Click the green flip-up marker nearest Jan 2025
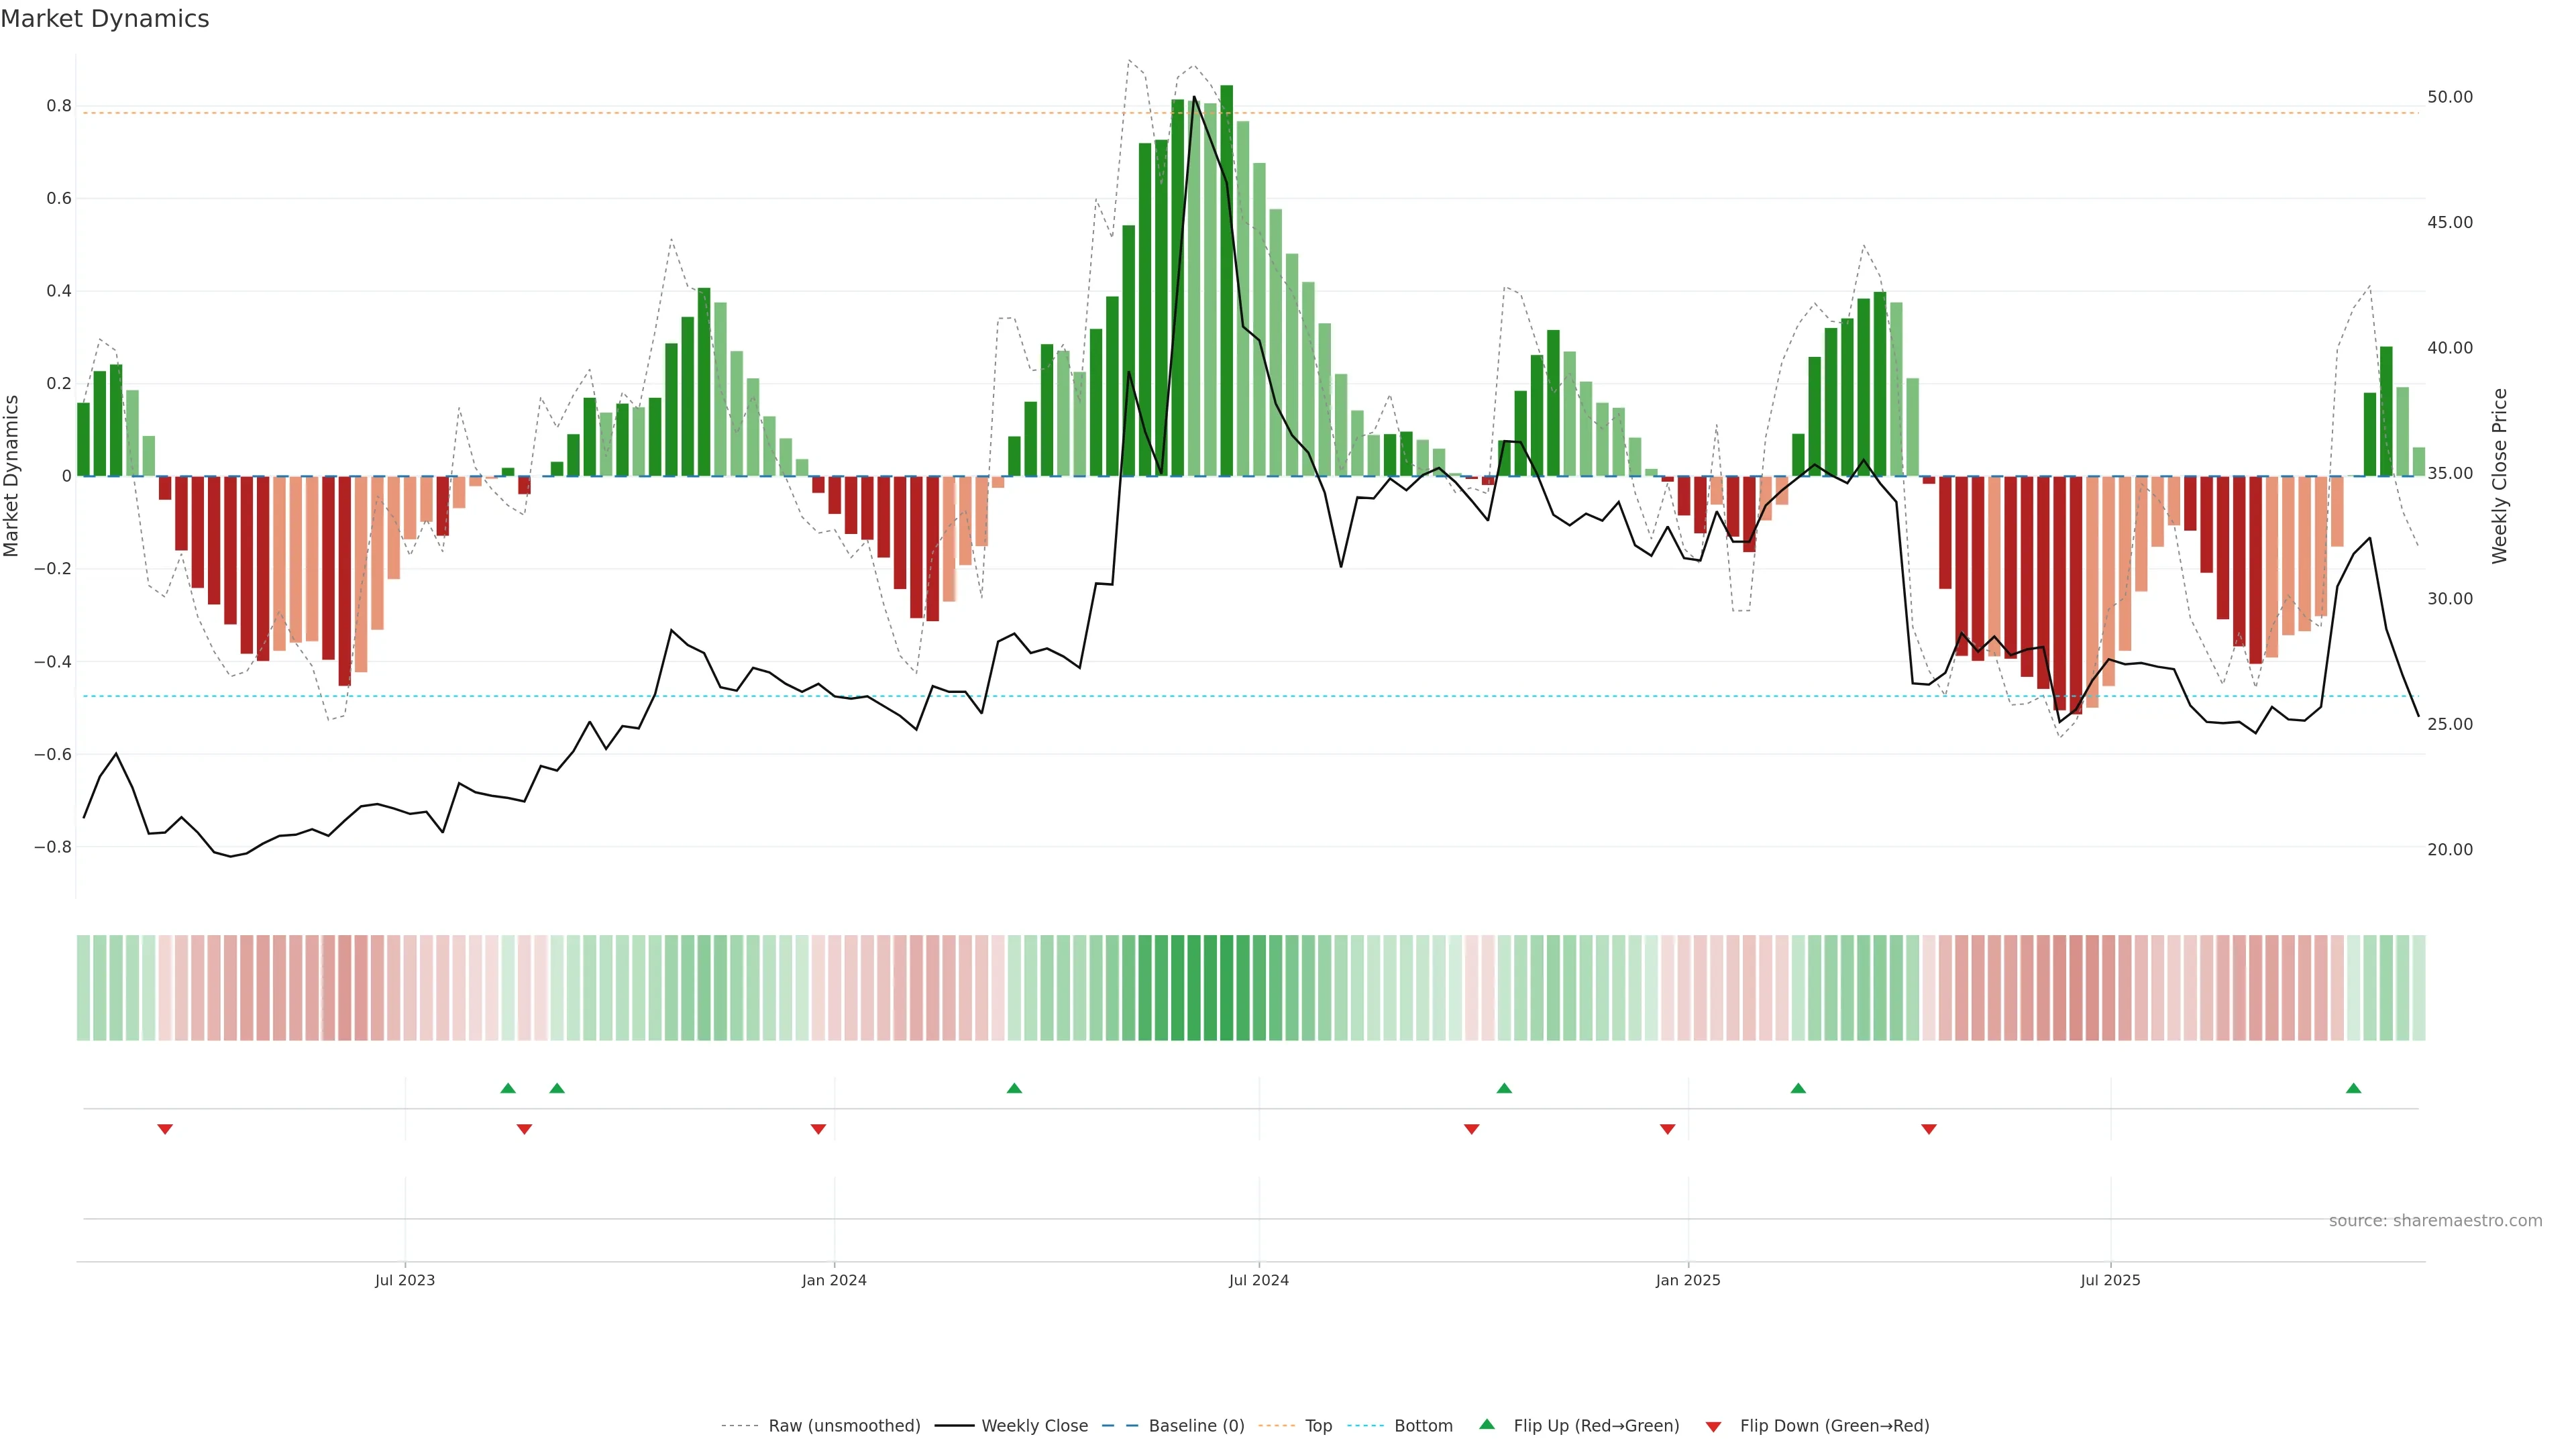2576x1449 pixels. coord(1798,1088)
